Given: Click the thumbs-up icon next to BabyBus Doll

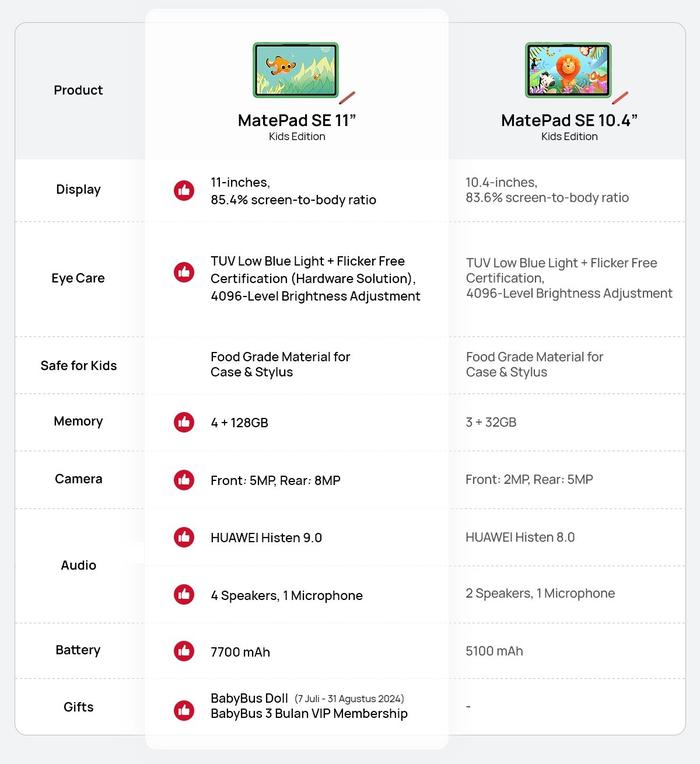Looking at the screenshot, I should pyautogui.click(x=184, y=709).
